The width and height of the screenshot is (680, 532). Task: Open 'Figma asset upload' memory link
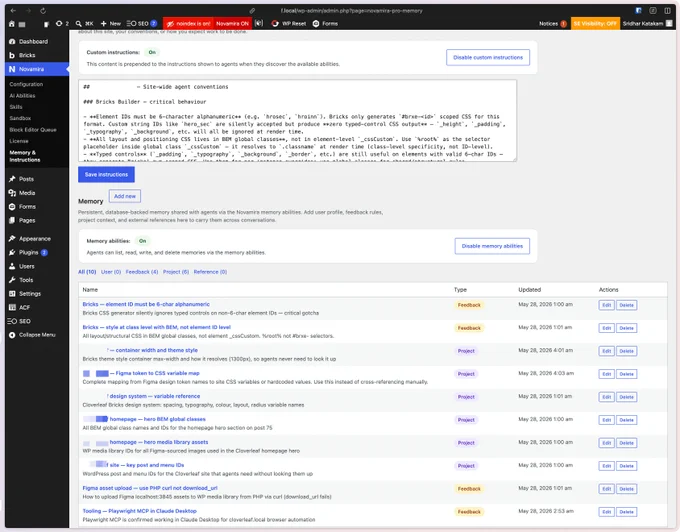150,488
